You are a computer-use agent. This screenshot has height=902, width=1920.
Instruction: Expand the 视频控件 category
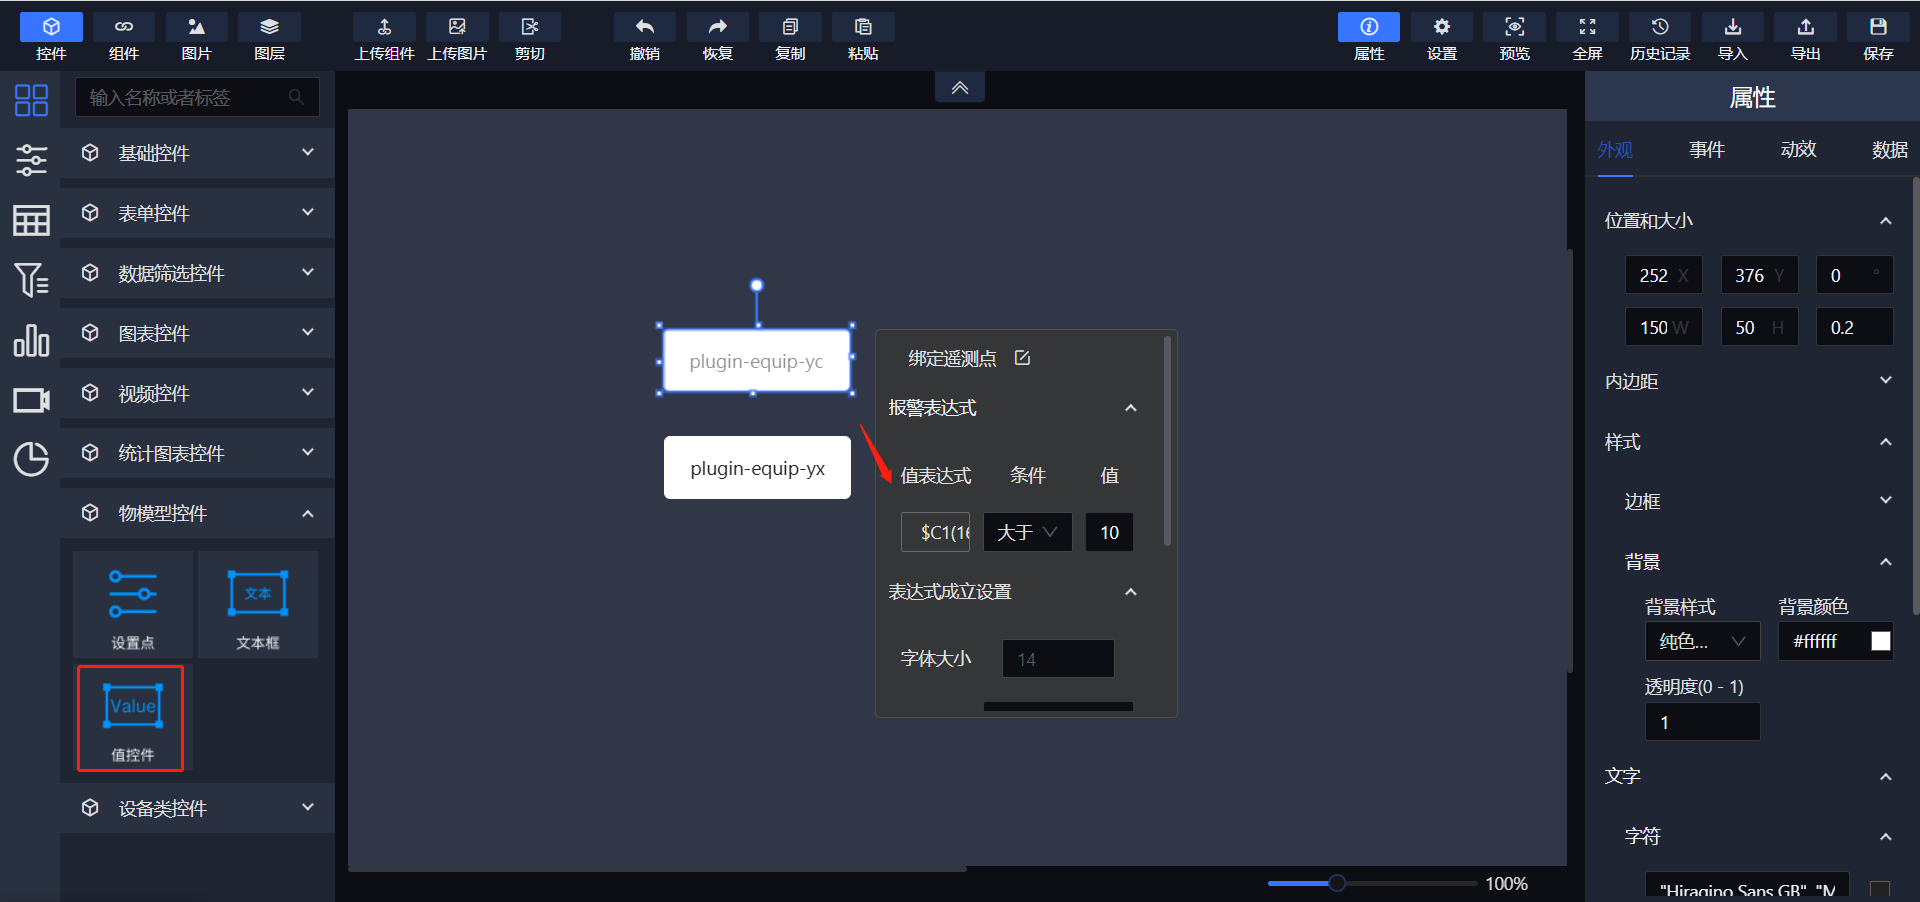[198, 393]
